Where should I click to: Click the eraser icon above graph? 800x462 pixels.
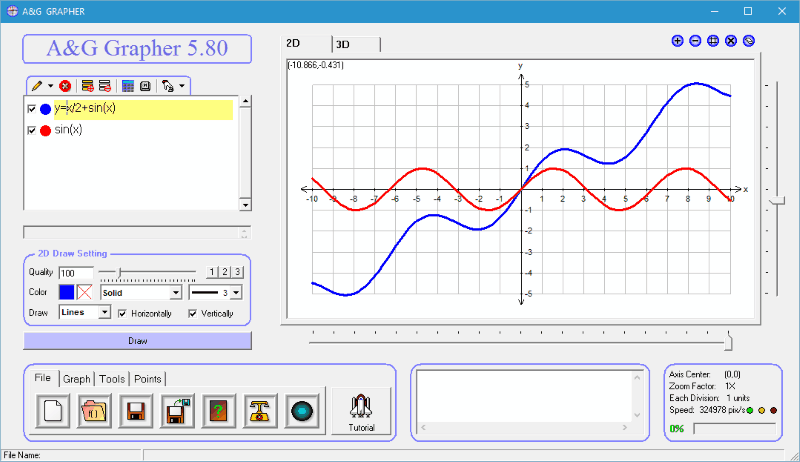pos(748,41)
